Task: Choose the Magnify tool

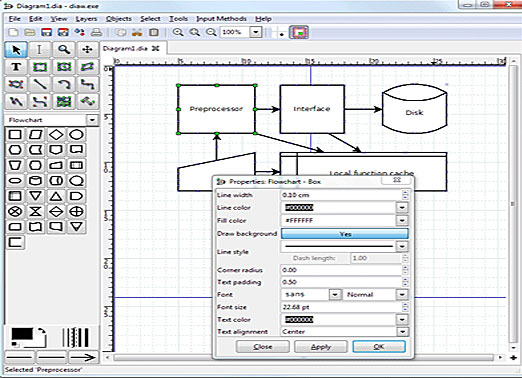Action: pyautogui.click(x=64, y=50)
